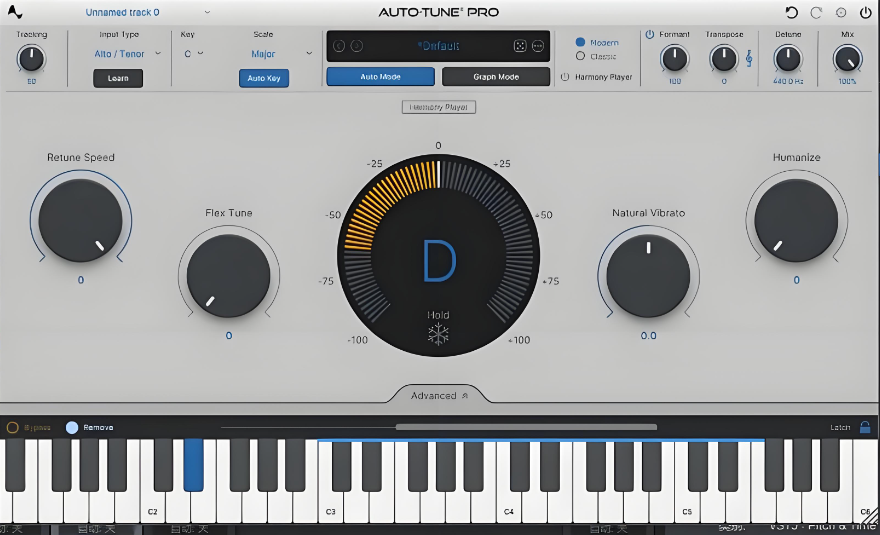Go to the previous preset arrow
The height and width of the screenshot is (535, 880).
pos(339,46)
